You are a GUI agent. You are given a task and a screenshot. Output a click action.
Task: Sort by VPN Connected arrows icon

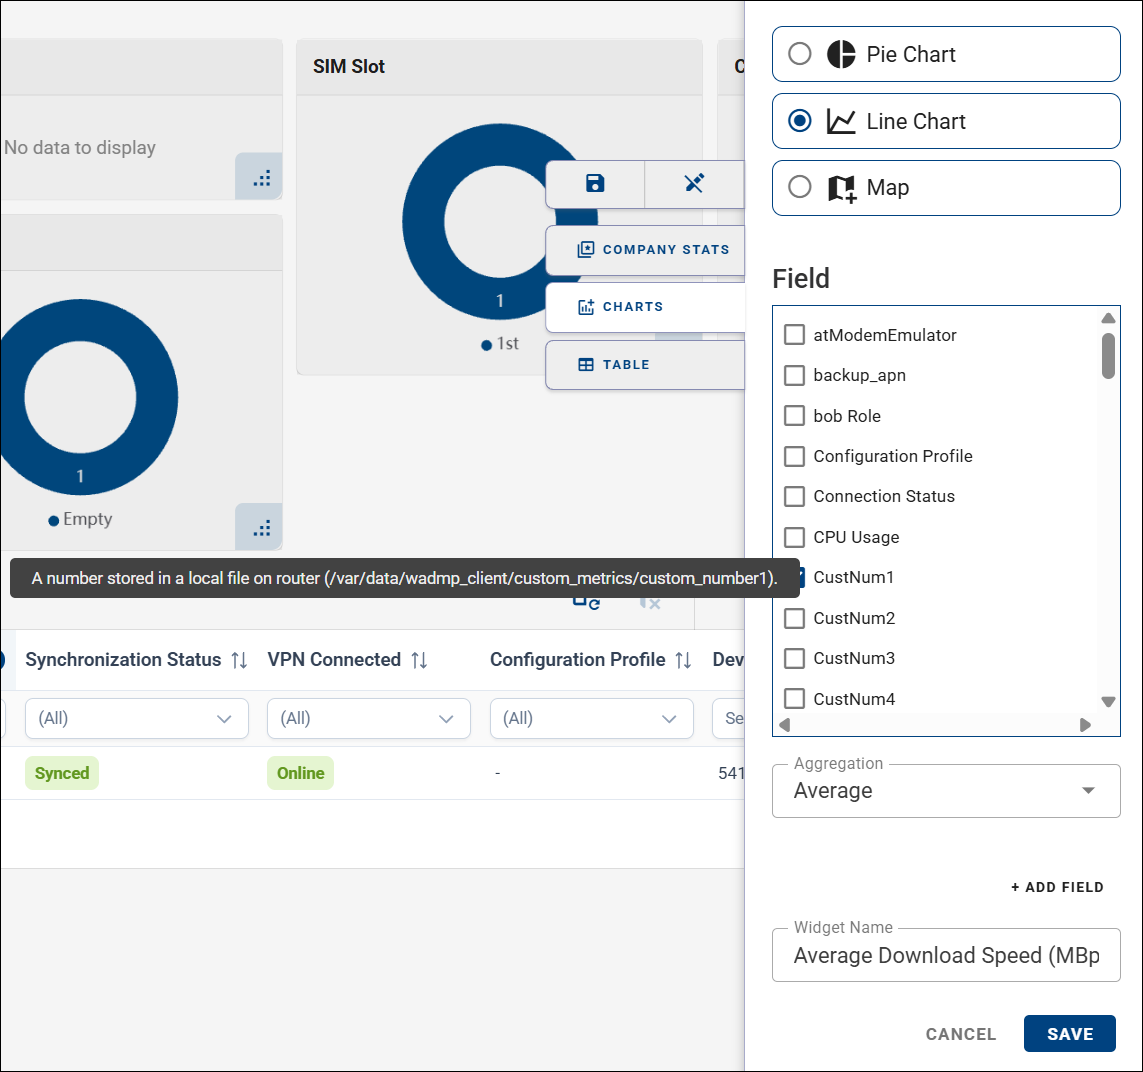tap(419, 660)
